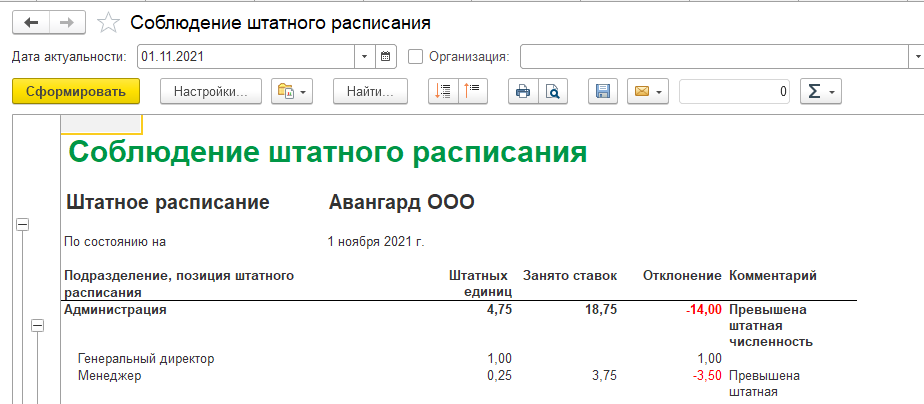This screenshot has height=404, width=924.
Task: Add report to favorites with star
Action: click(110, 22)
